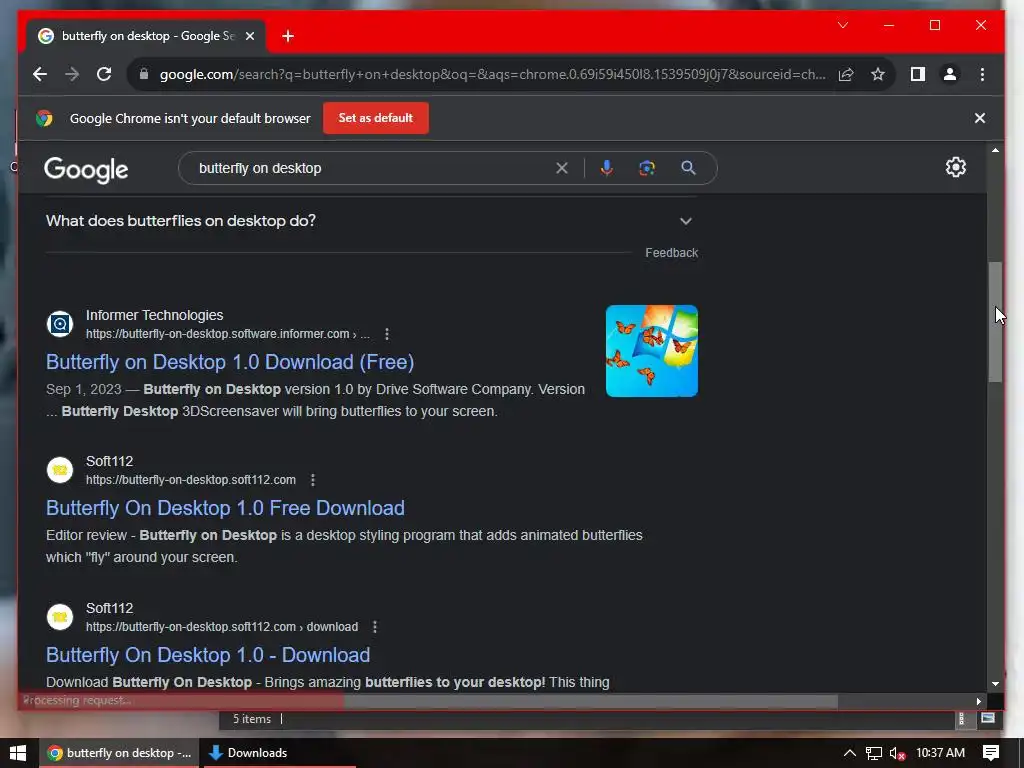Click the horizontal scrollbar right arrow
The width and height of the screenshot is (1024, 768).
tap(979, 701)
